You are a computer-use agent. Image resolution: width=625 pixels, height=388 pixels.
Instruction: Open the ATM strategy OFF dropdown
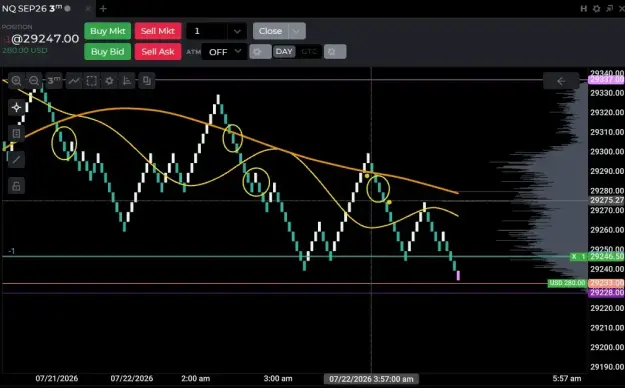pos(224,52)
